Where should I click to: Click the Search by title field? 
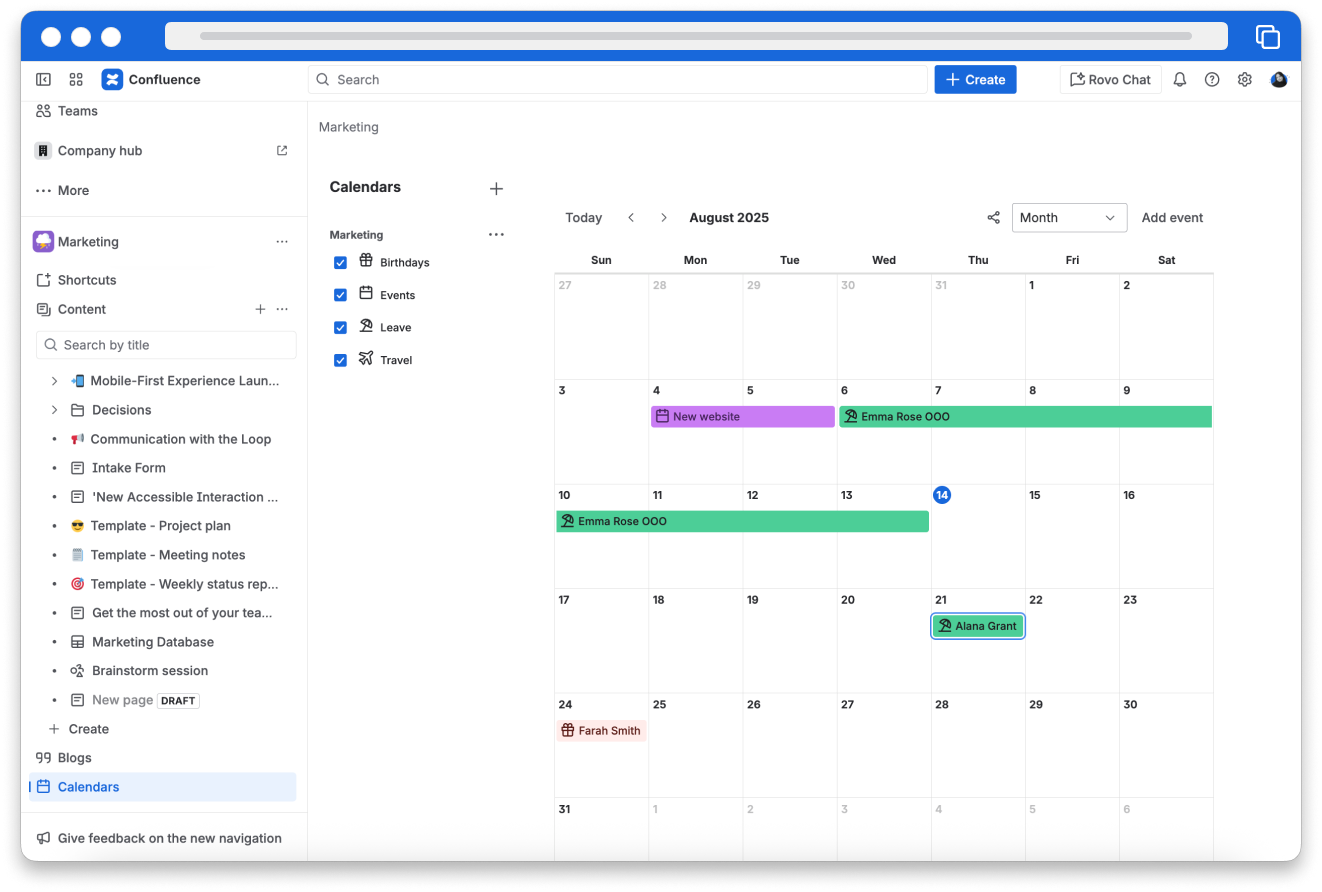click(166, 345)
